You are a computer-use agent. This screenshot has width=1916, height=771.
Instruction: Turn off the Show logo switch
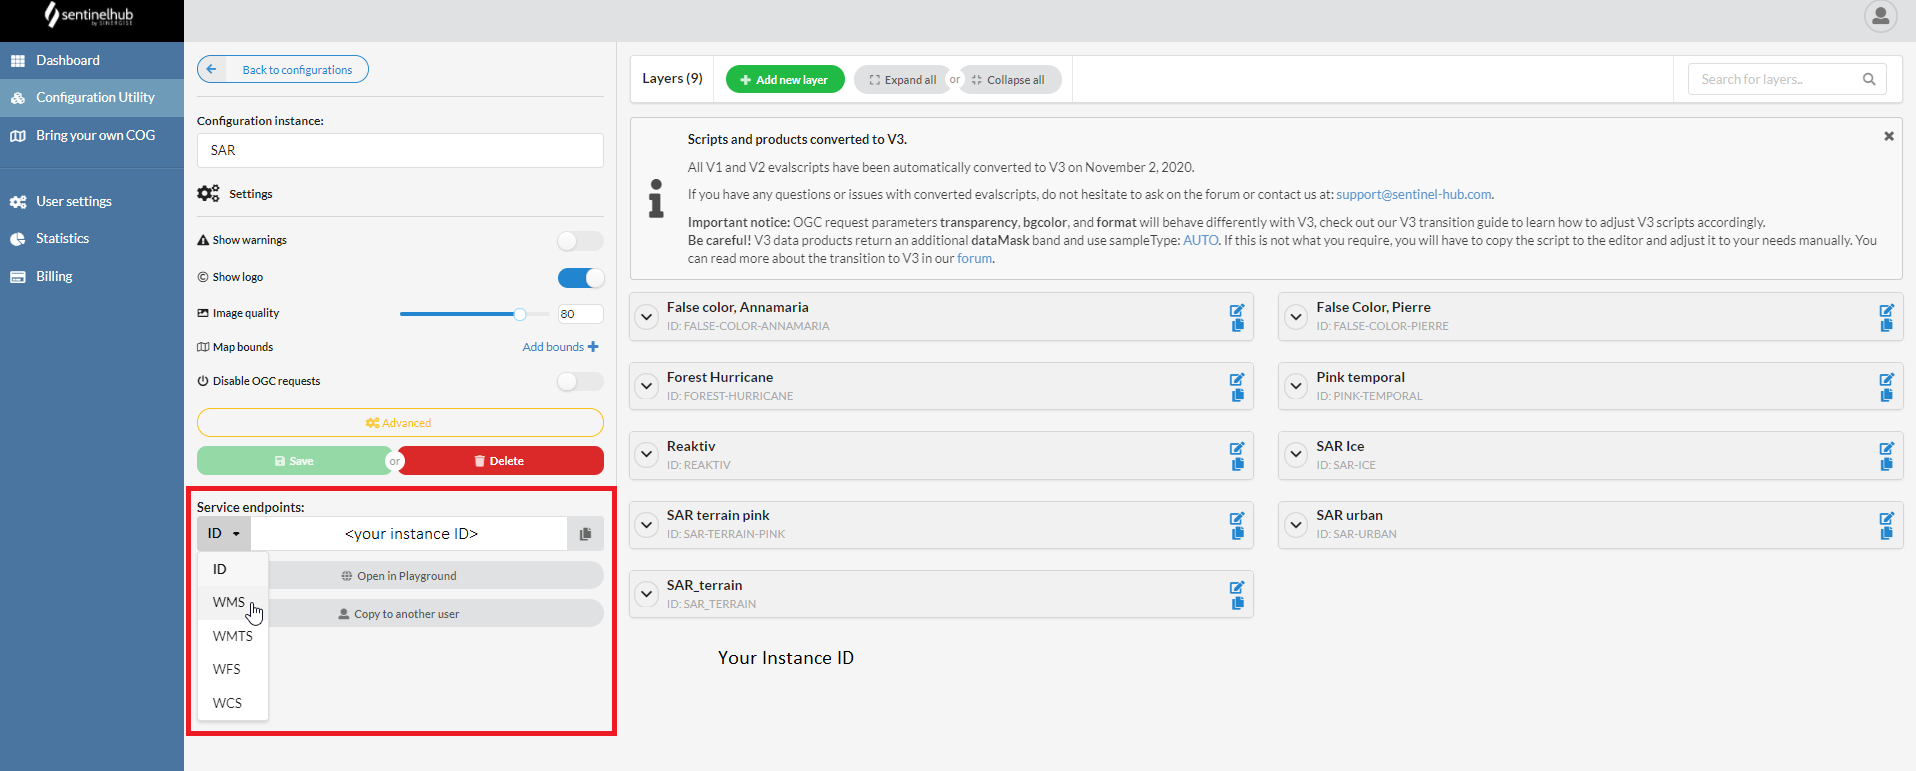click(x=580, y=278)
